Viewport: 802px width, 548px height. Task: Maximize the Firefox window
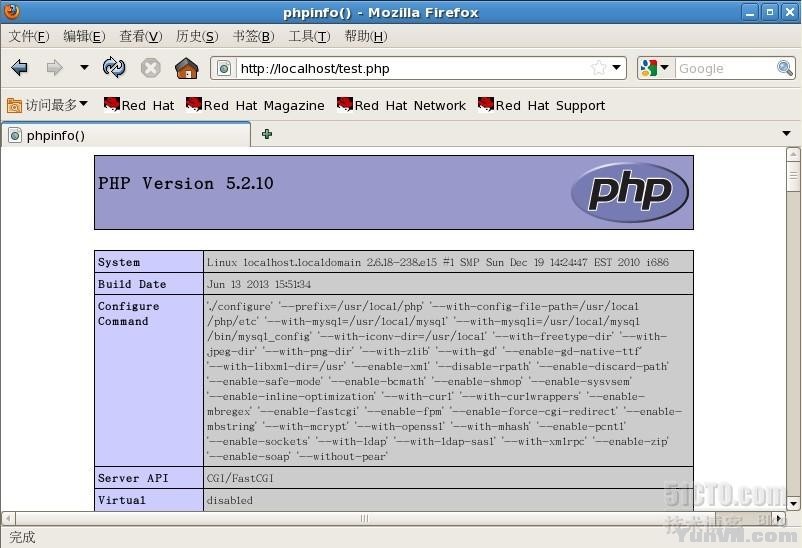[x=769, y=12]
